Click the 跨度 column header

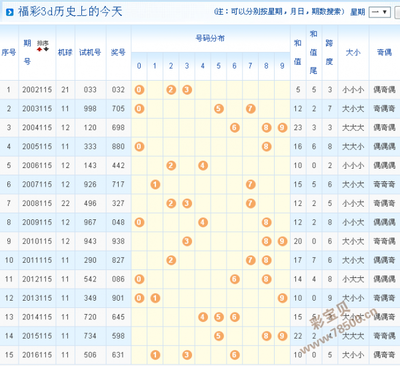tap(329, 52)
